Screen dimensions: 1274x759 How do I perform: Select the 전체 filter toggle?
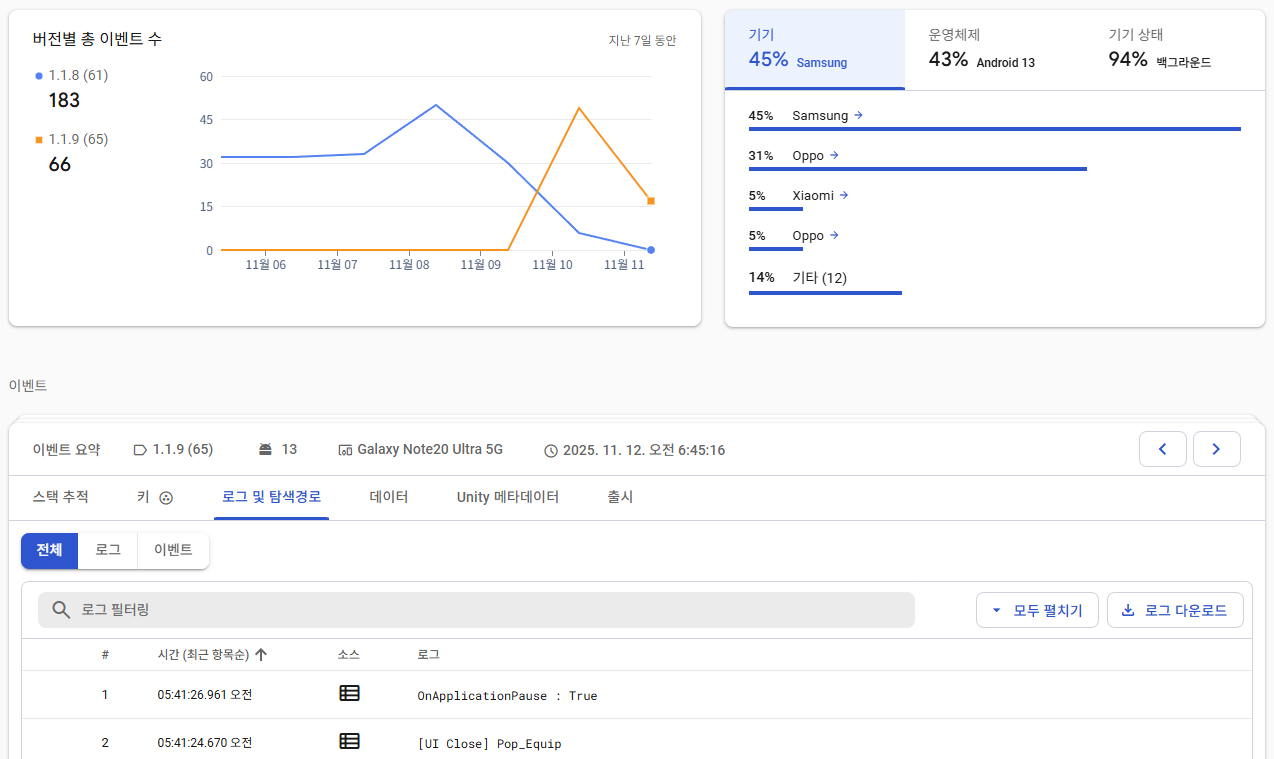pos(50,551)
